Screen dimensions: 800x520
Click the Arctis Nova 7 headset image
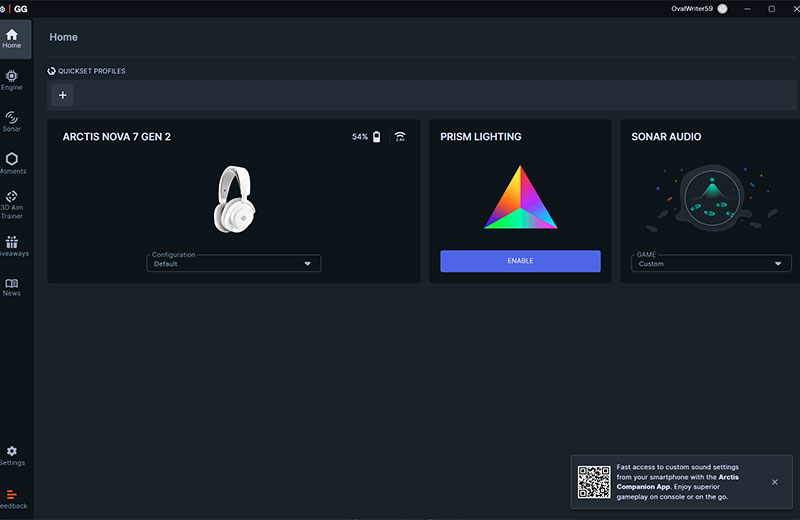[234, 200]
